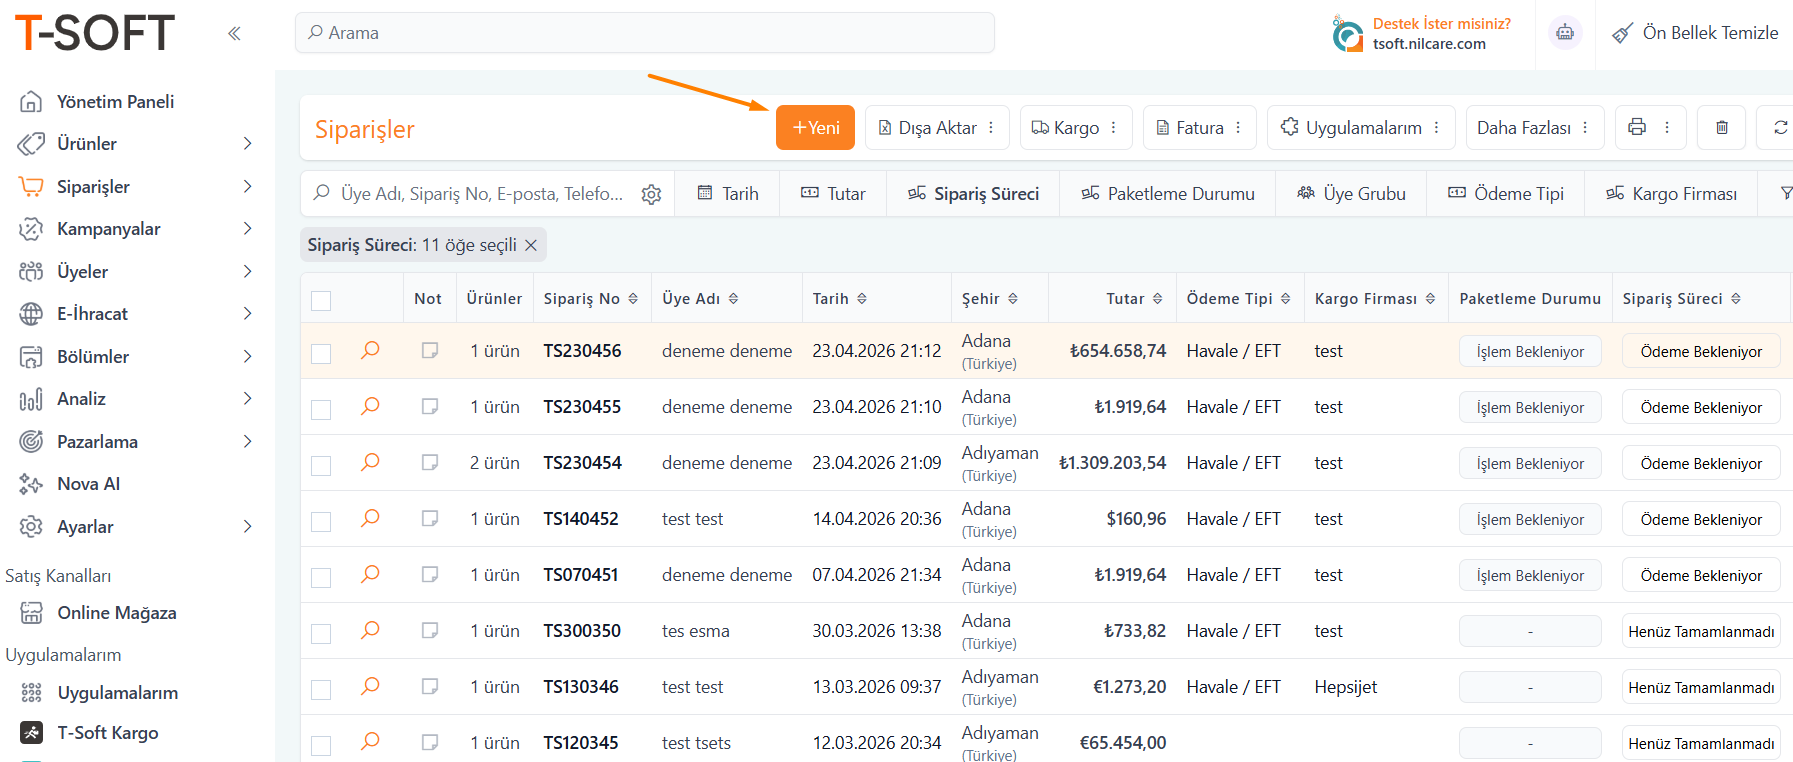Image resolution: width=1793 pixels, height=762 pixels.
Task: Check the box for order TS140452
Action: (321, 521)
